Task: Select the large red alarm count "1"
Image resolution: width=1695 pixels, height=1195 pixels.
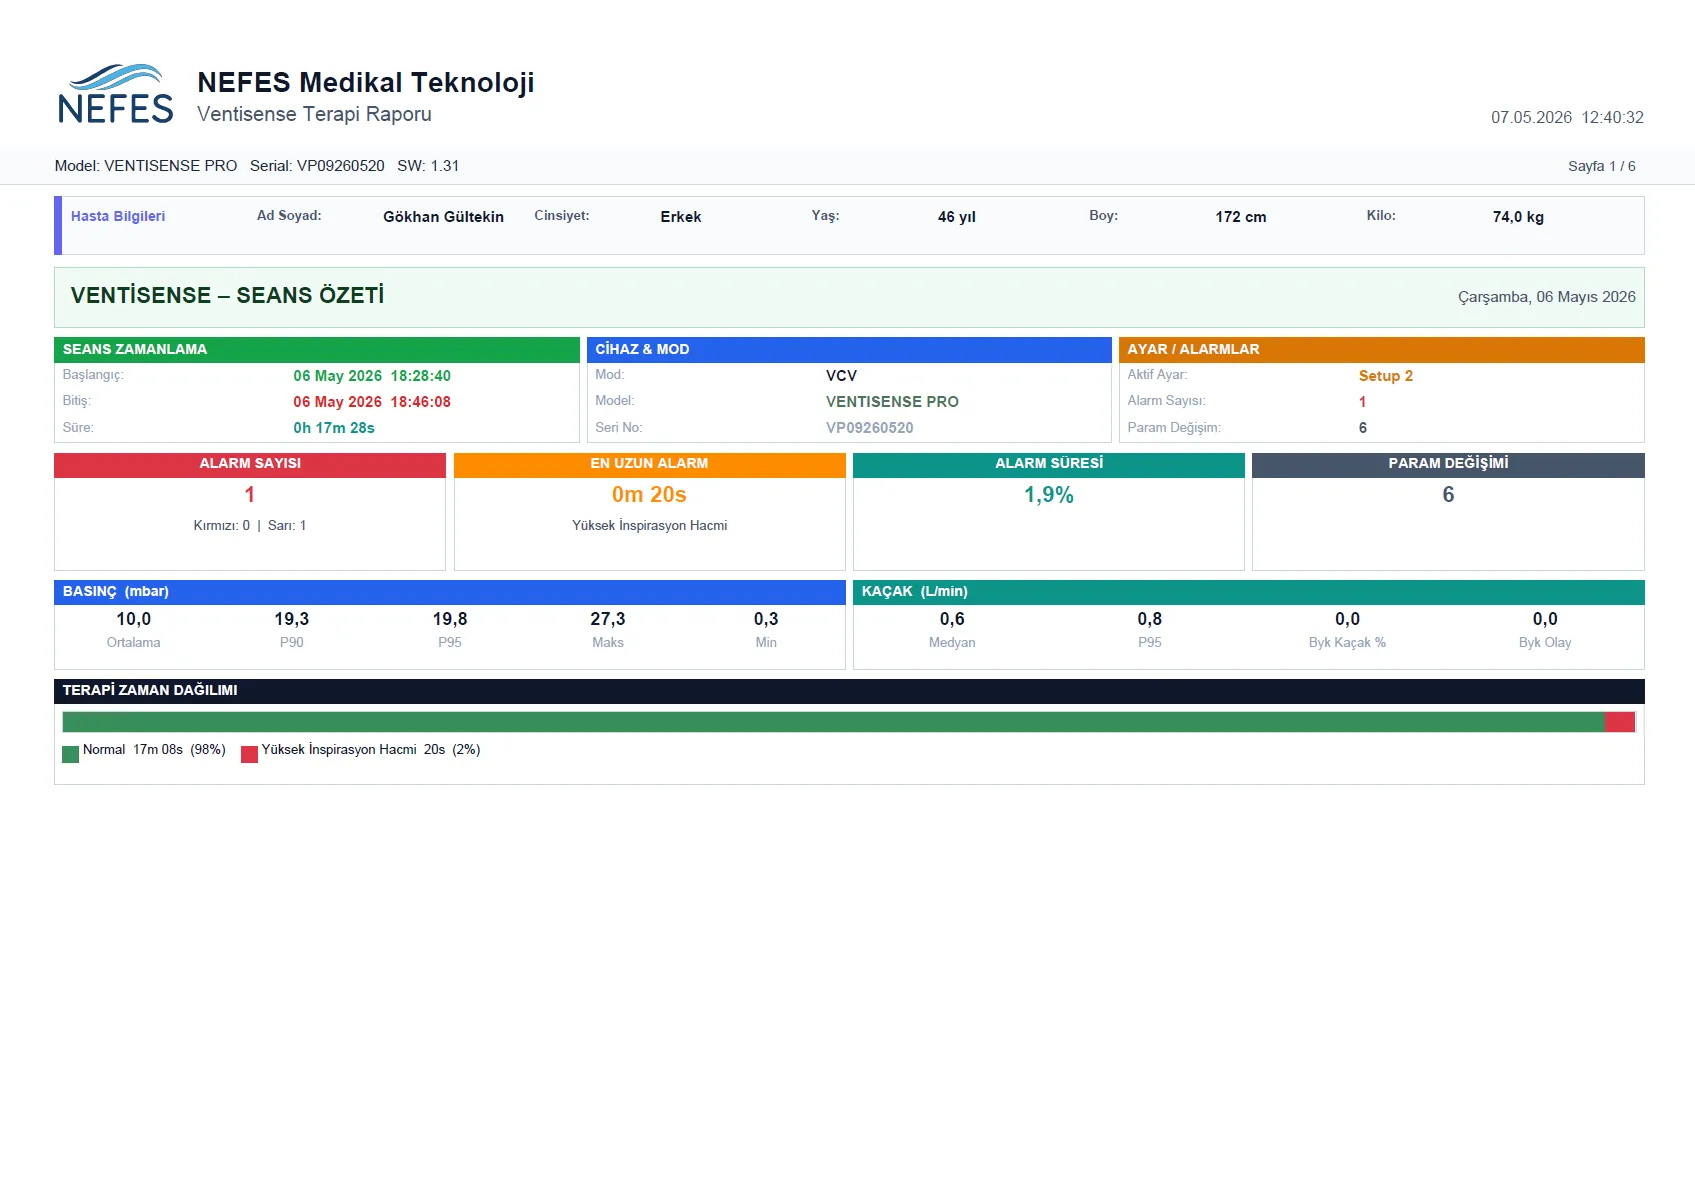Action: 250,495
